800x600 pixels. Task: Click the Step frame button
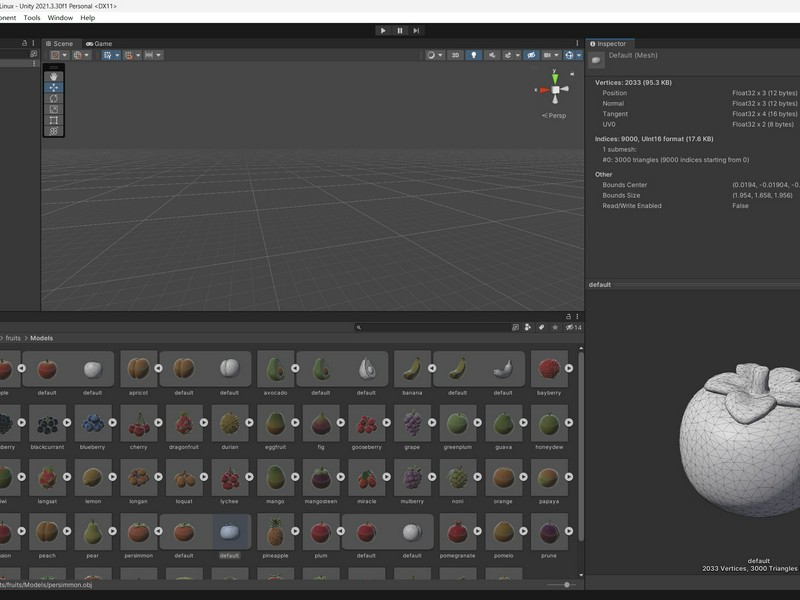(416, 31)
